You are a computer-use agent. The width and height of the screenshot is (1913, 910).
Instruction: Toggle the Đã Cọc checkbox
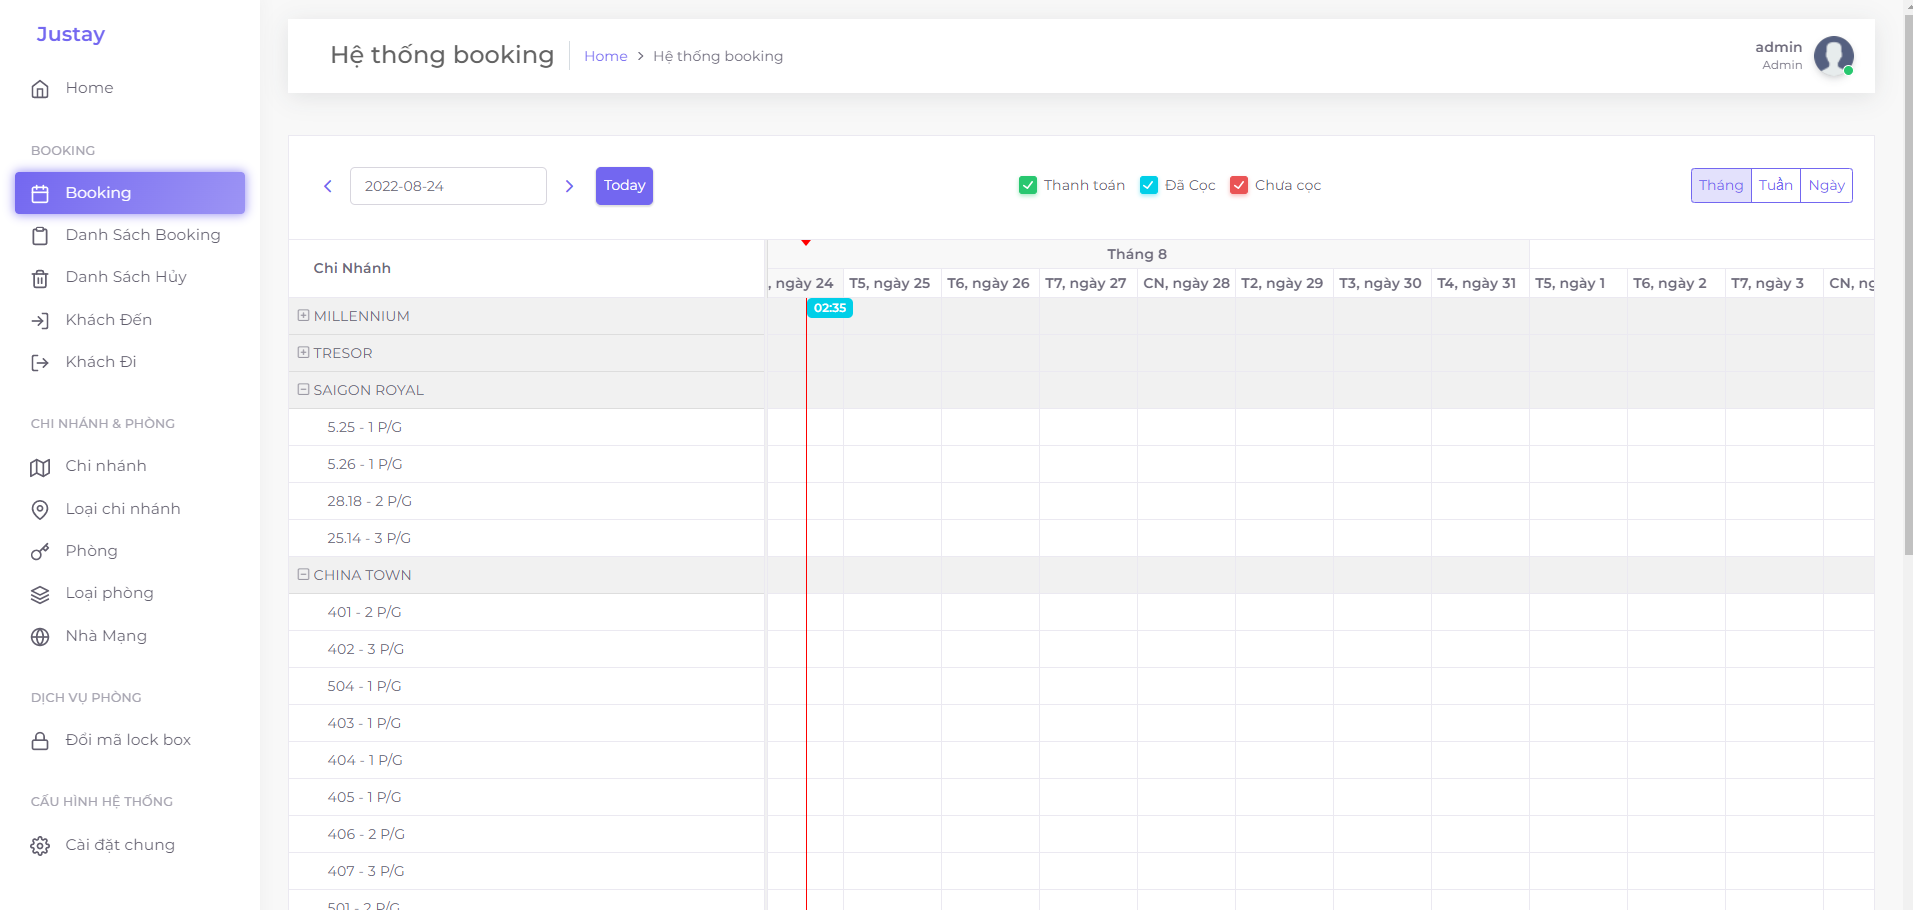tap(1149, 185)
